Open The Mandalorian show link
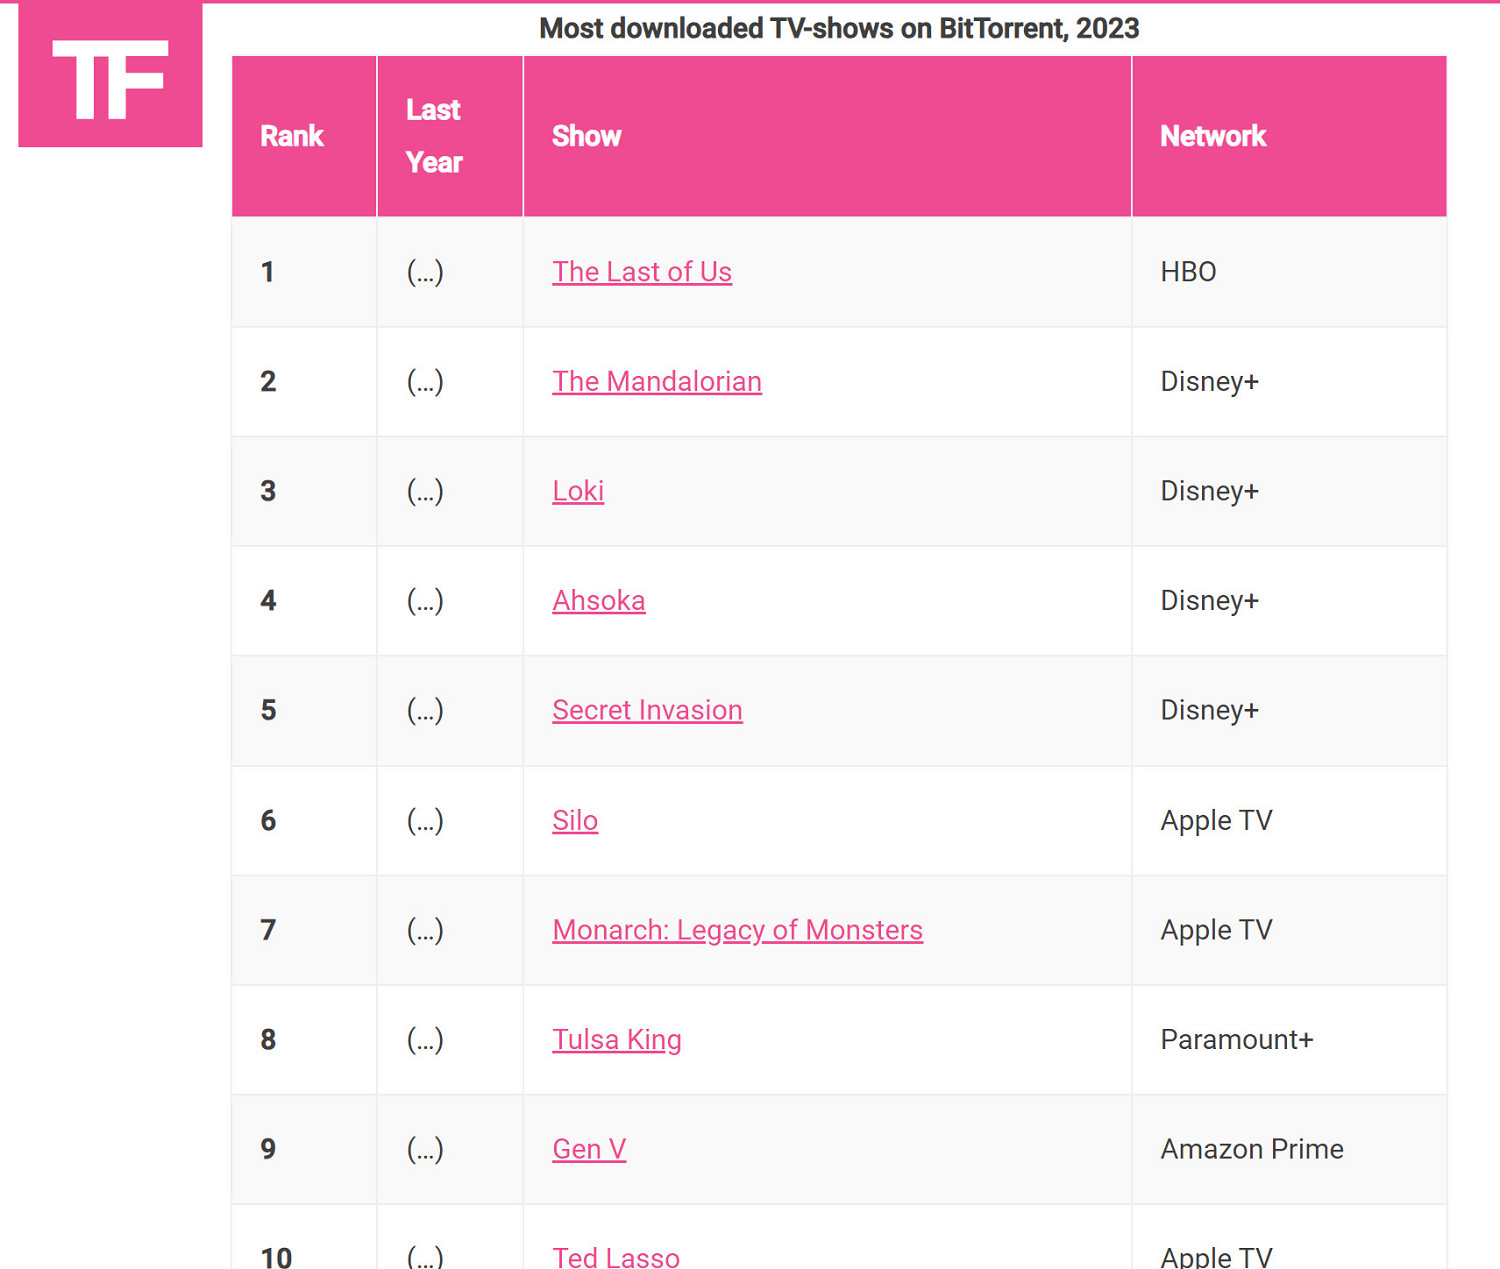 point(656,382)
